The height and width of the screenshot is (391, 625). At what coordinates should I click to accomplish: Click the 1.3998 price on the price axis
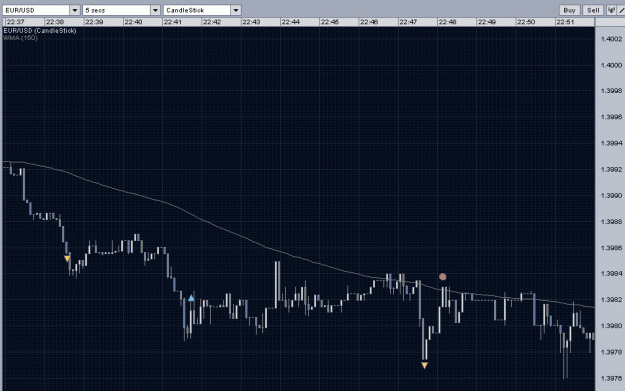point(611,91)
